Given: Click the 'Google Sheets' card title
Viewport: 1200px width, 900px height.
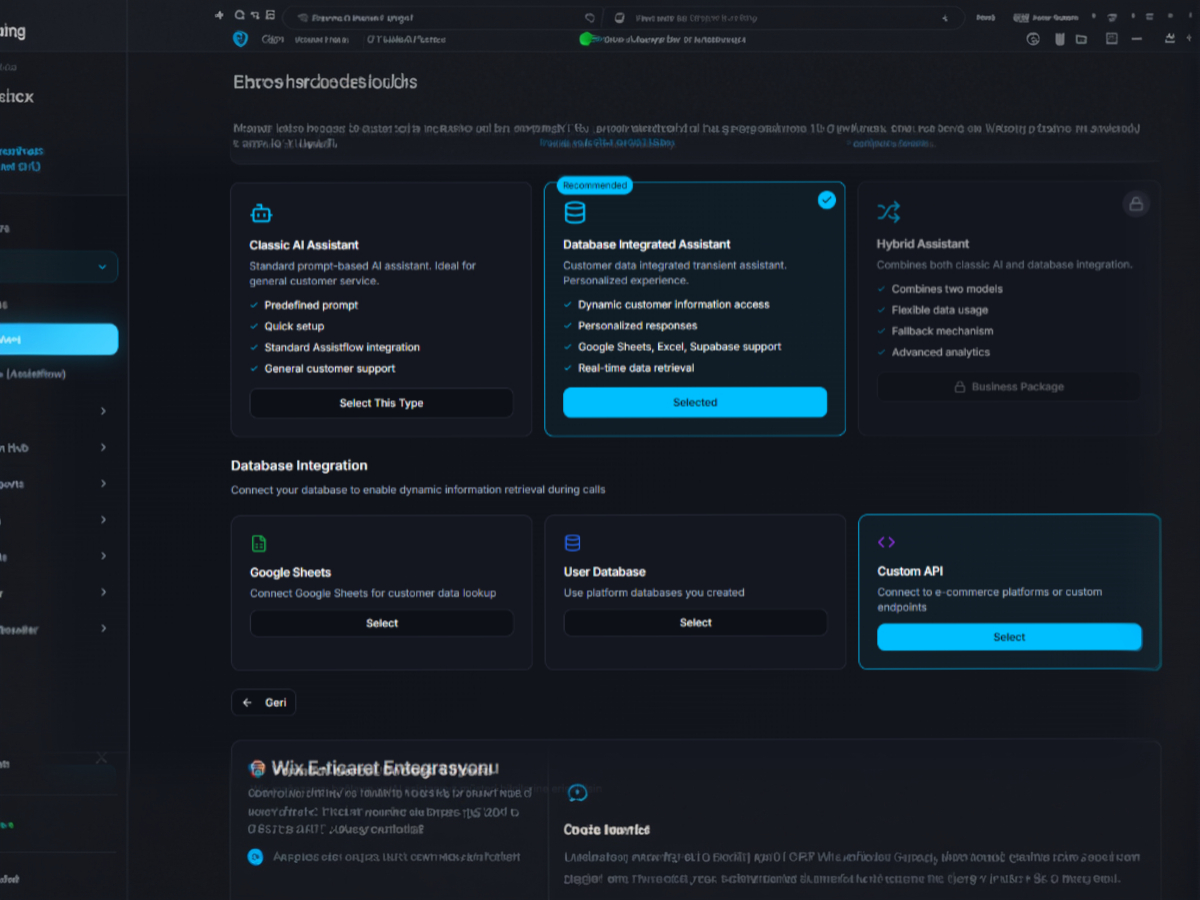Looking at the screenshot, I should pyautogui.click(x=290, y=573).
